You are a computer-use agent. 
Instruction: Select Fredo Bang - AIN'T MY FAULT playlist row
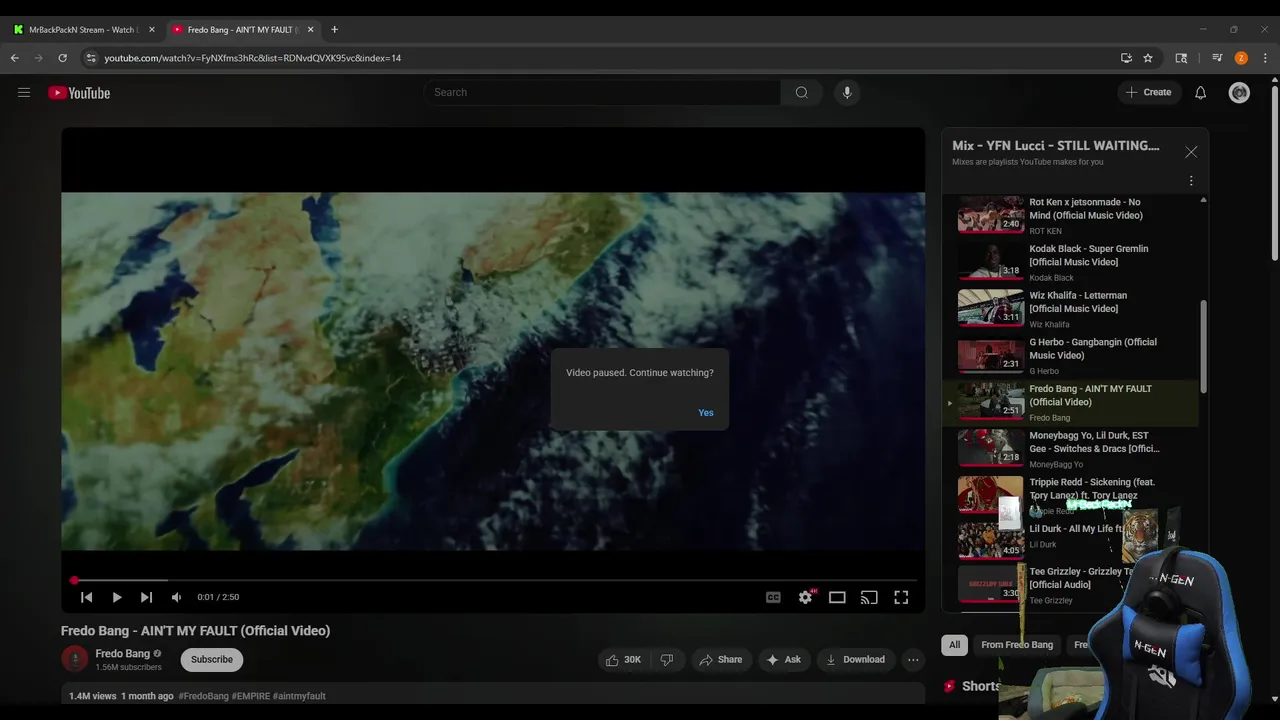click(1071, 402)
